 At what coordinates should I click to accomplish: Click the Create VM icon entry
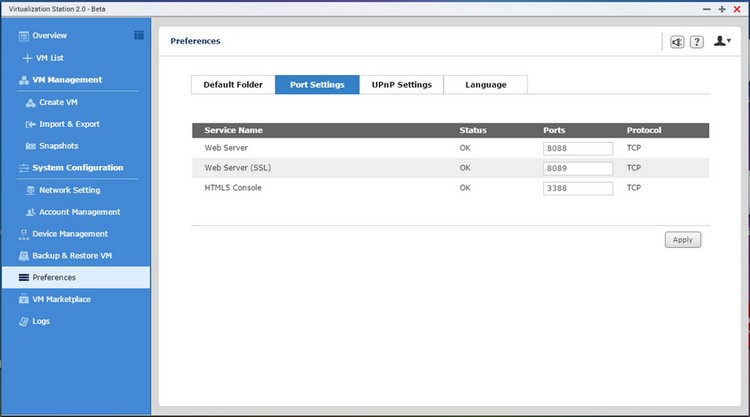coord(51,102)
